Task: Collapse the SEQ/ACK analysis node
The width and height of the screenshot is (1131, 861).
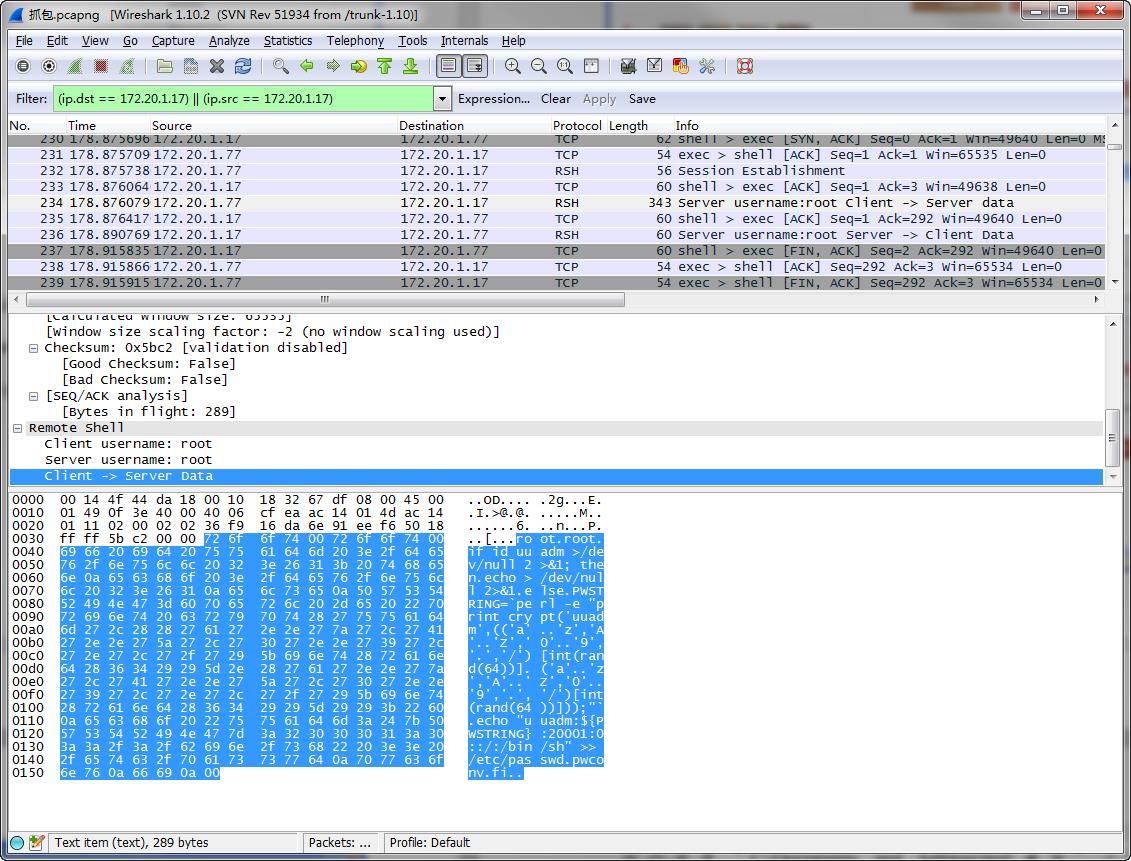Action: click(35, 396)
